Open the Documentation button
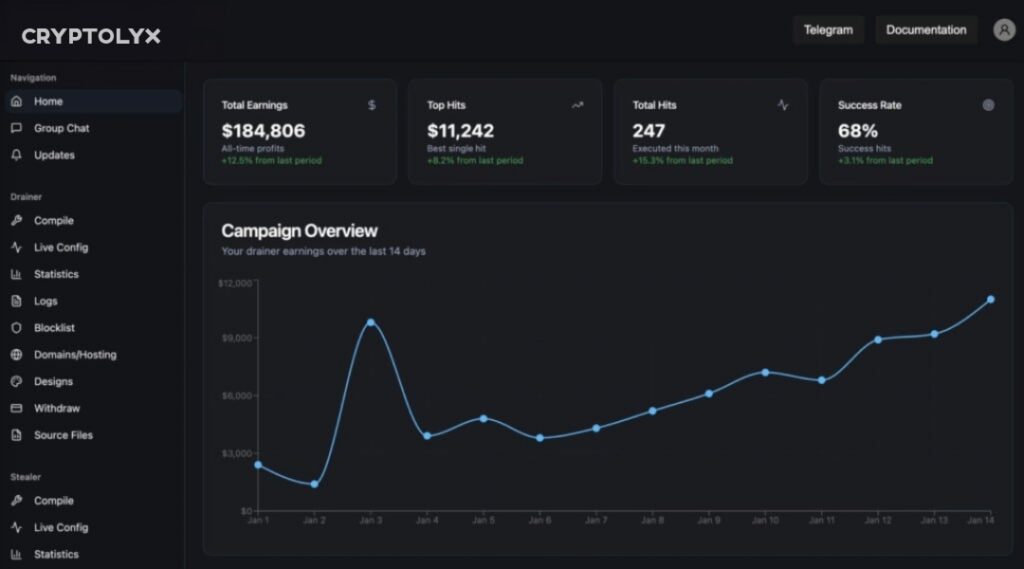Screen dimensions: 1024x569 tap(926, 30)
